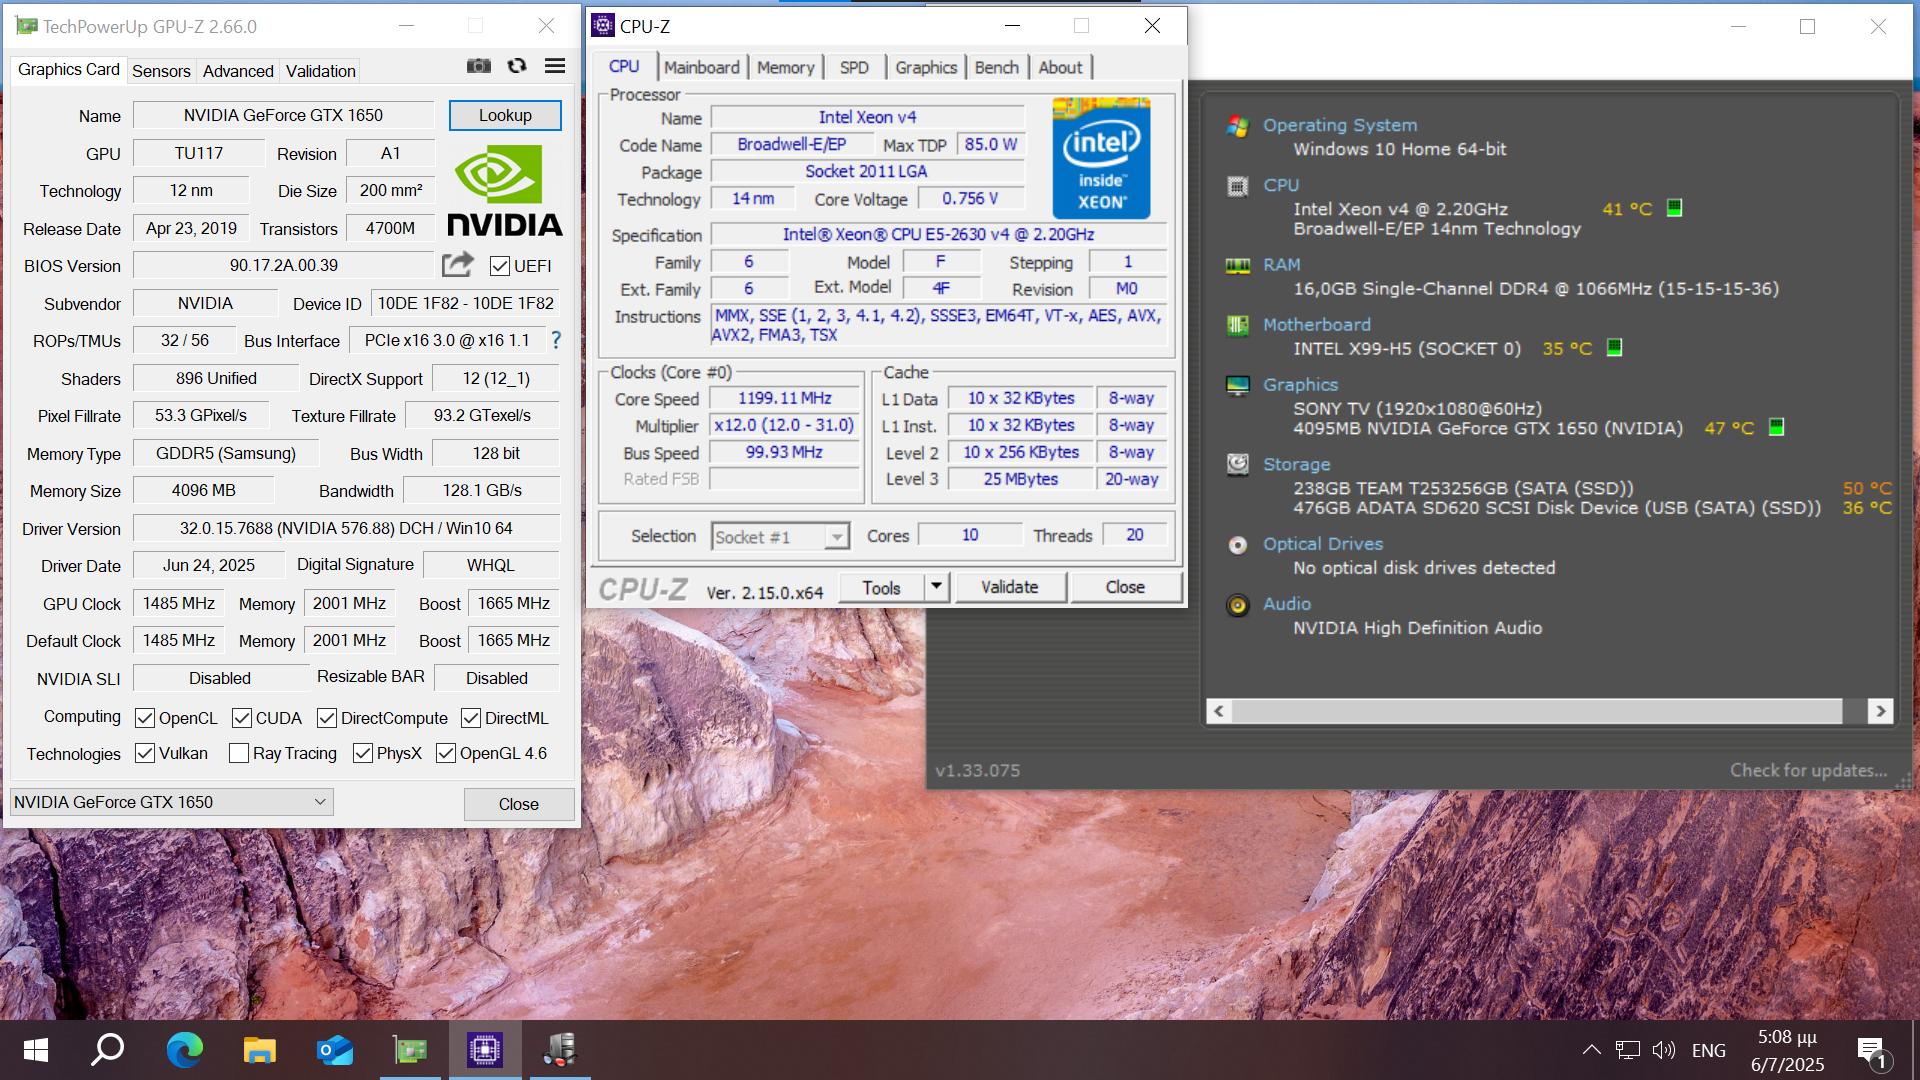The width and height of the screenshot is (1920, 1080).
Task: Click the GPU-Z Lookup button
Action: coord(505,115)
